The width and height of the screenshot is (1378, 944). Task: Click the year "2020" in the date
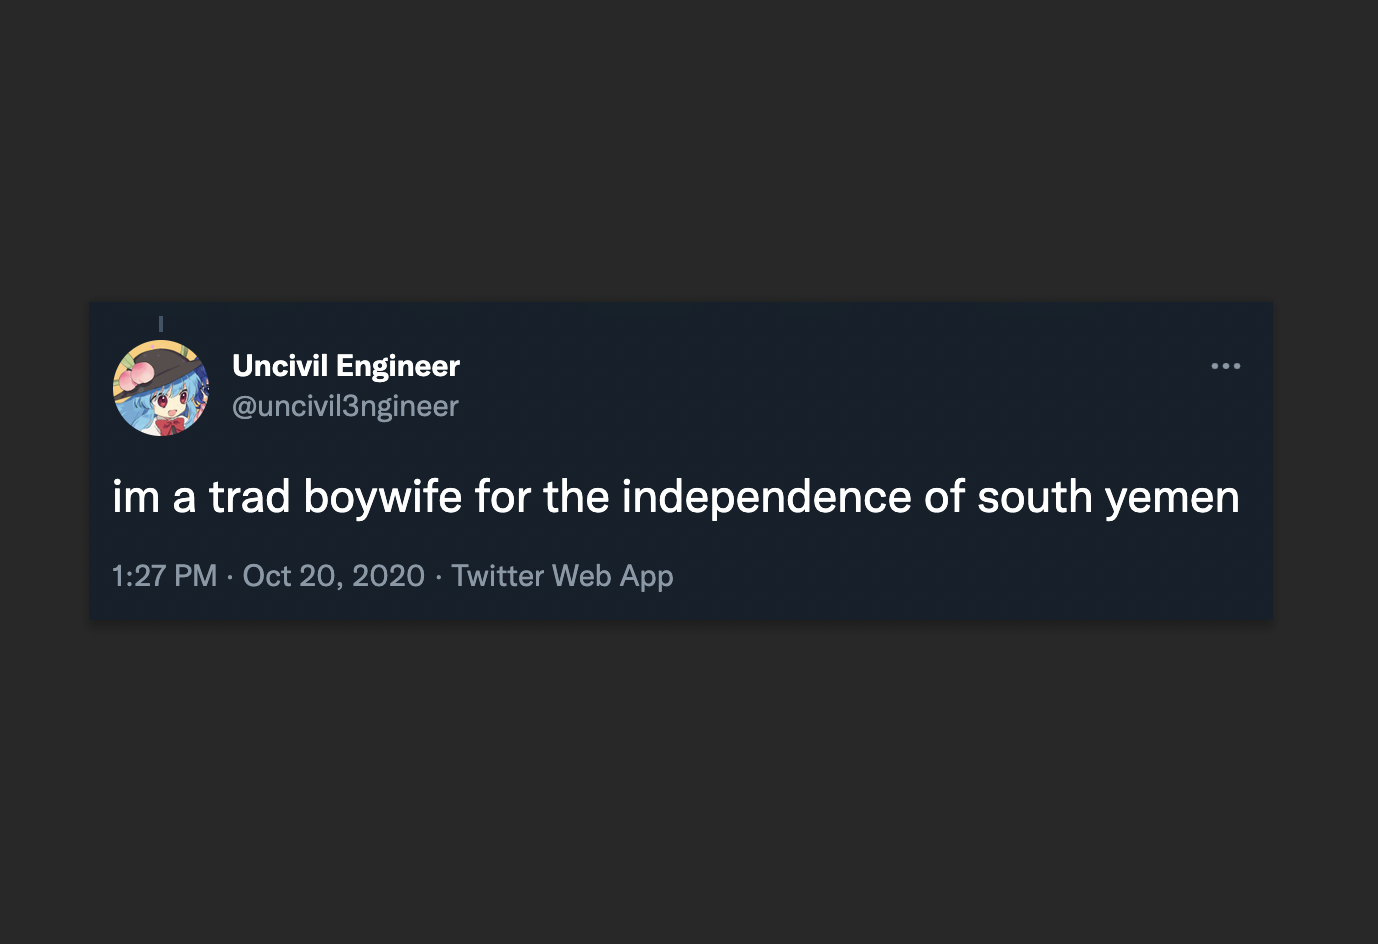tap(388, 576)
